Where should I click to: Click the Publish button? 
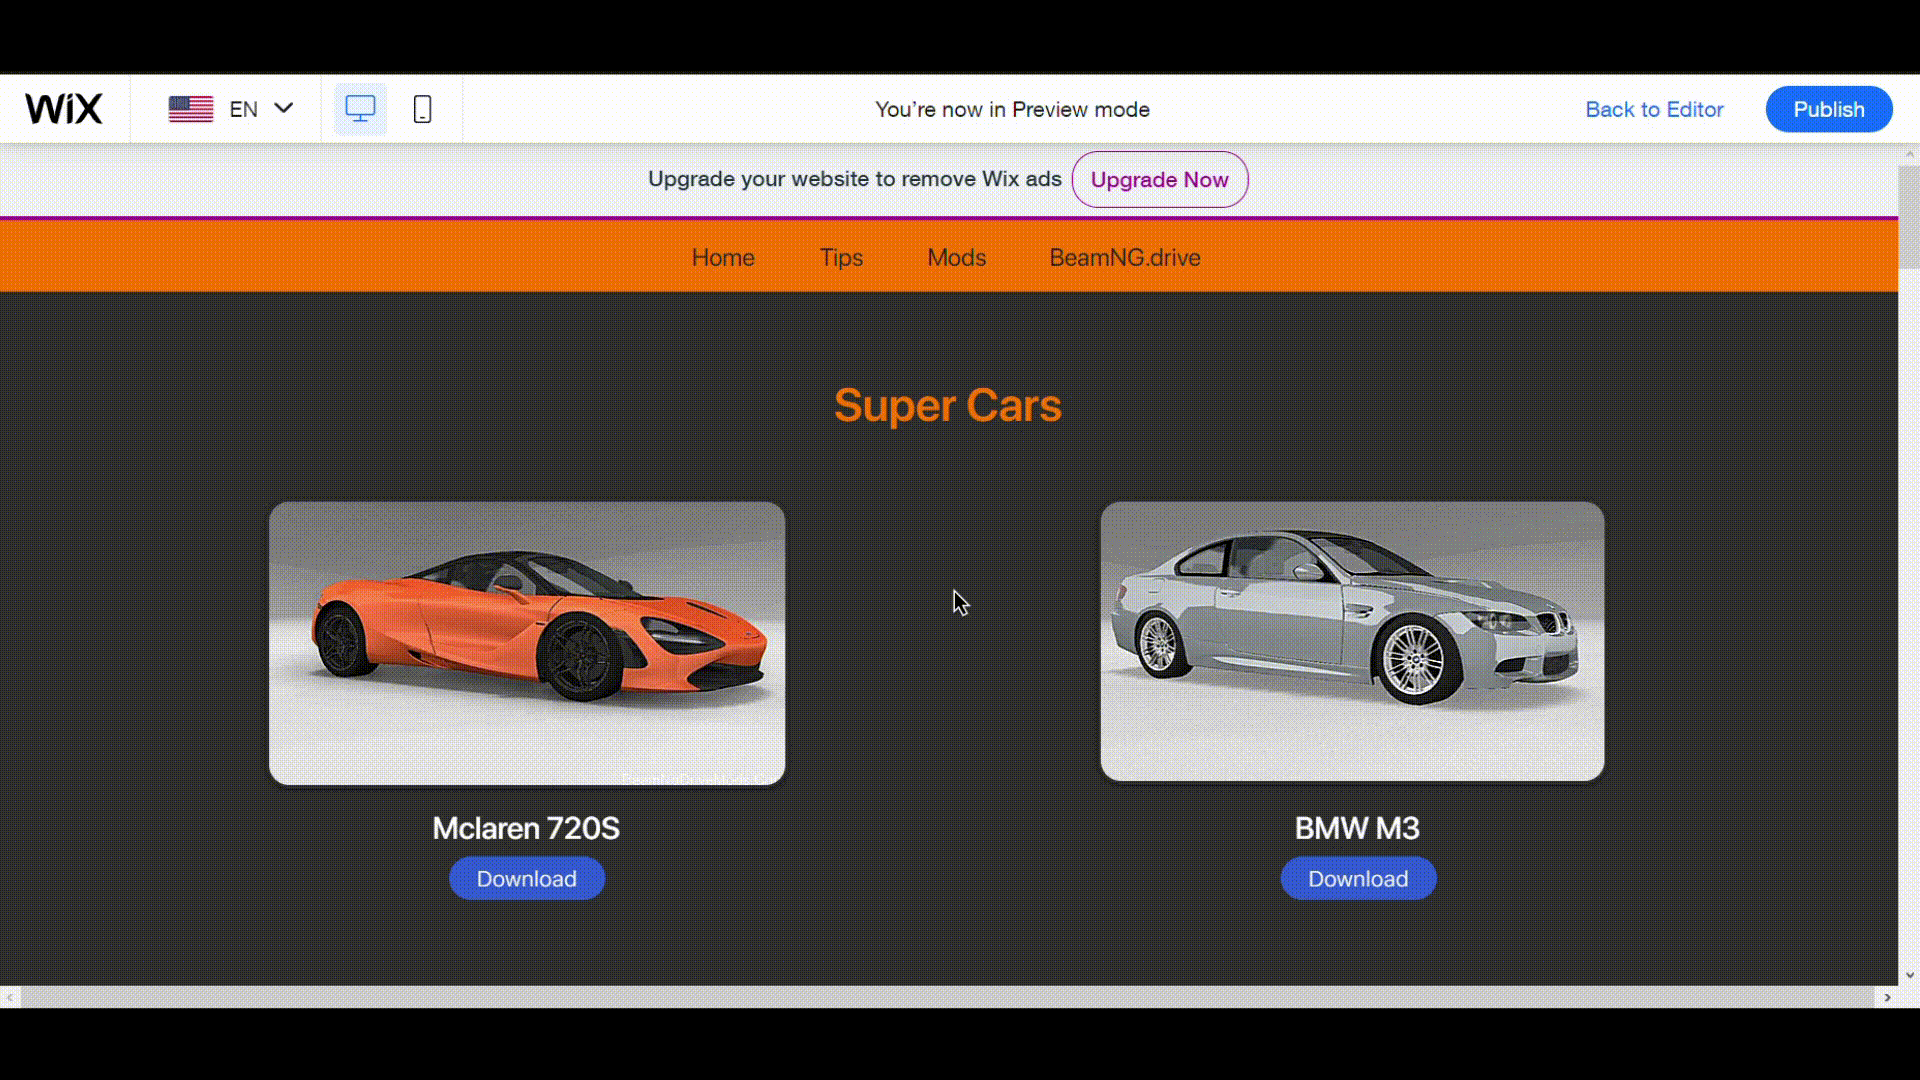(x=1829, y=109)
